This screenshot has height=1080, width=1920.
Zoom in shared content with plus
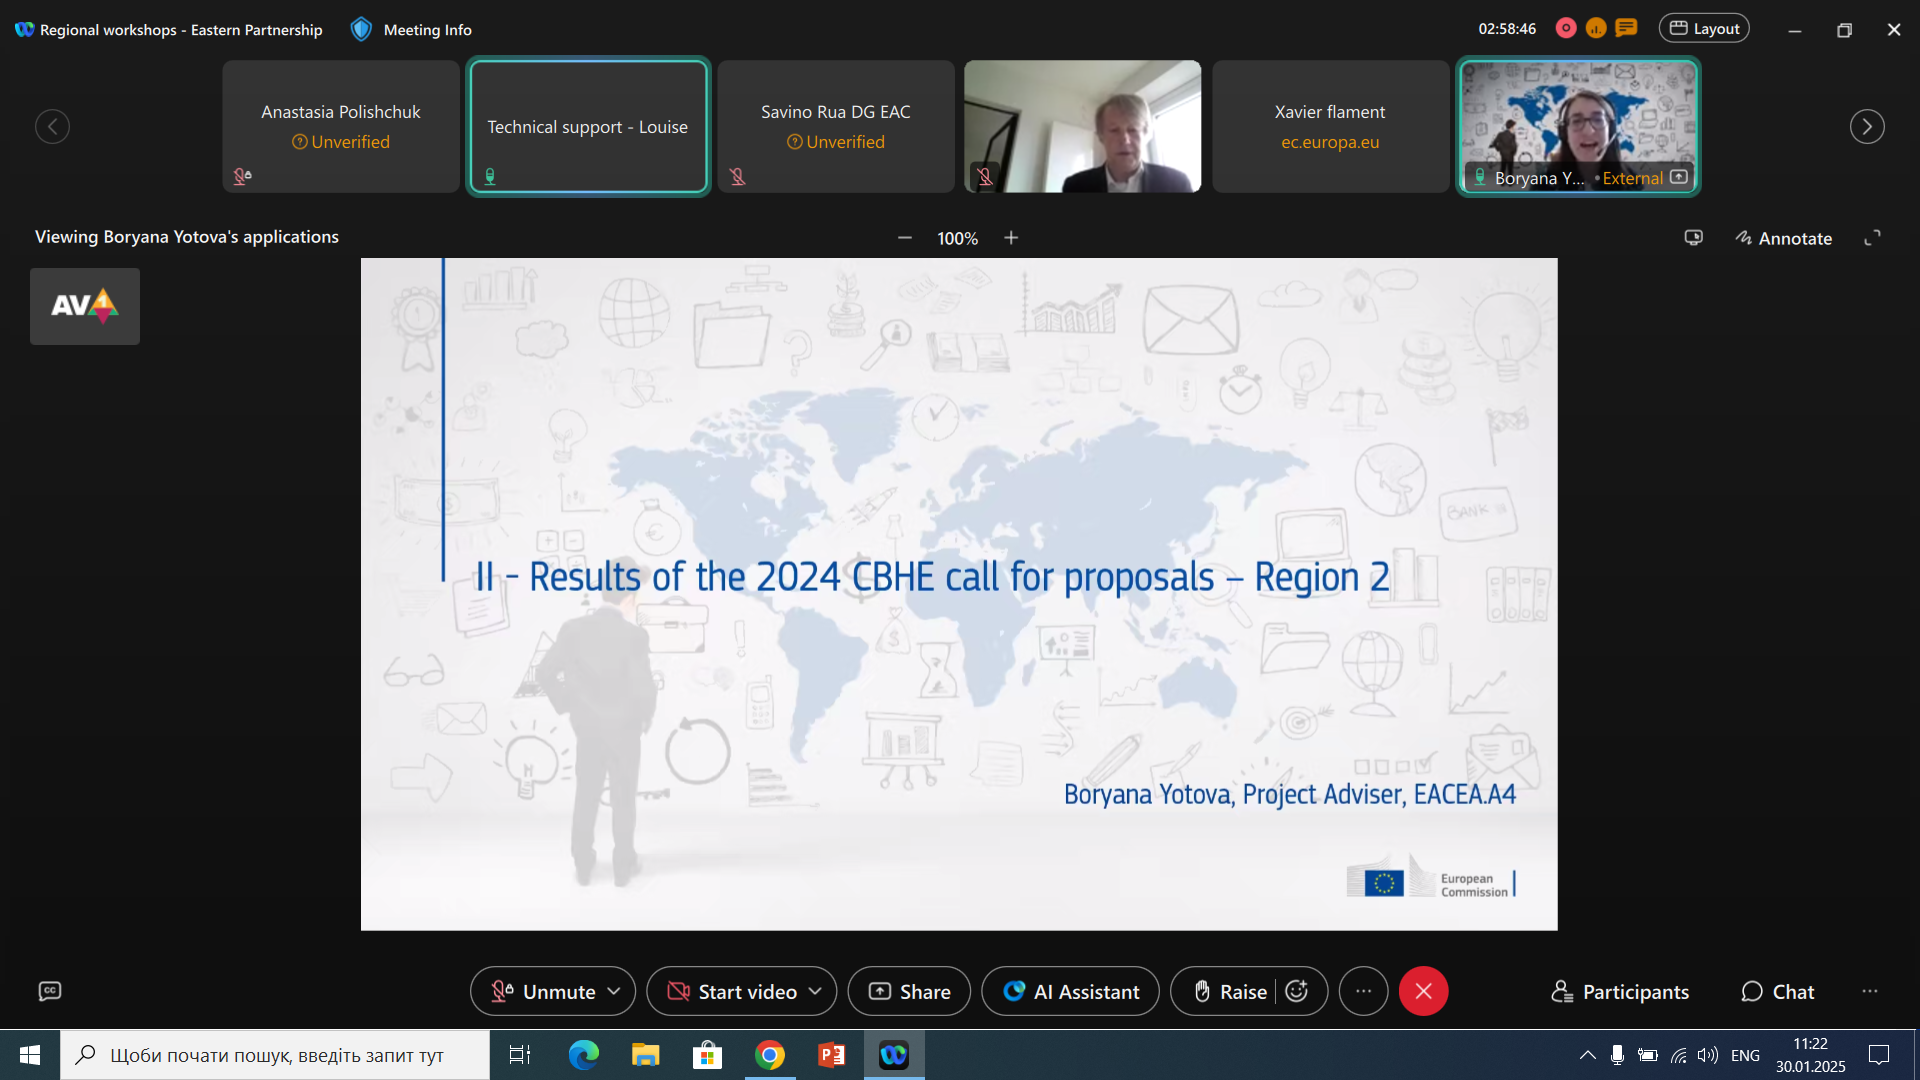pos(1011,238)
